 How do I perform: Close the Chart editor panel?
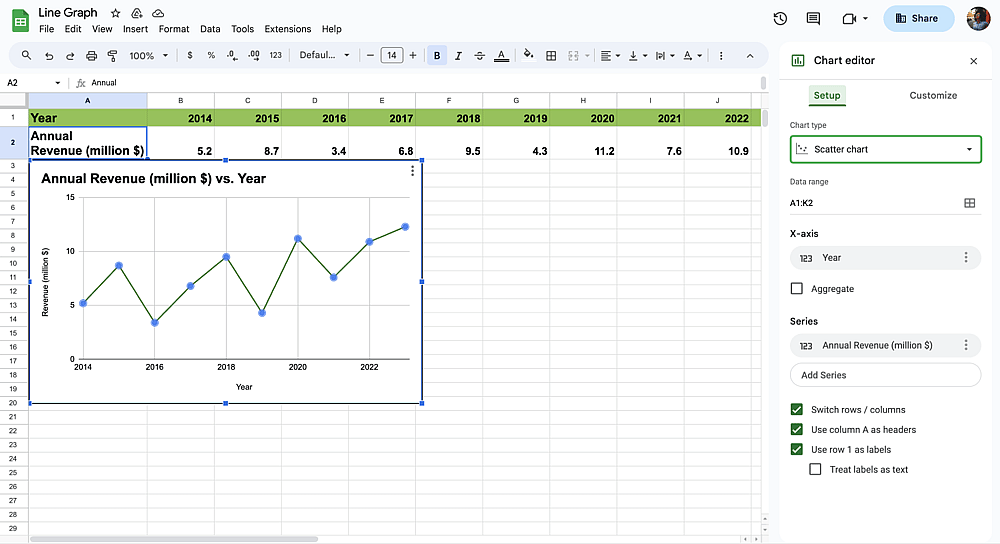point(973,61)
